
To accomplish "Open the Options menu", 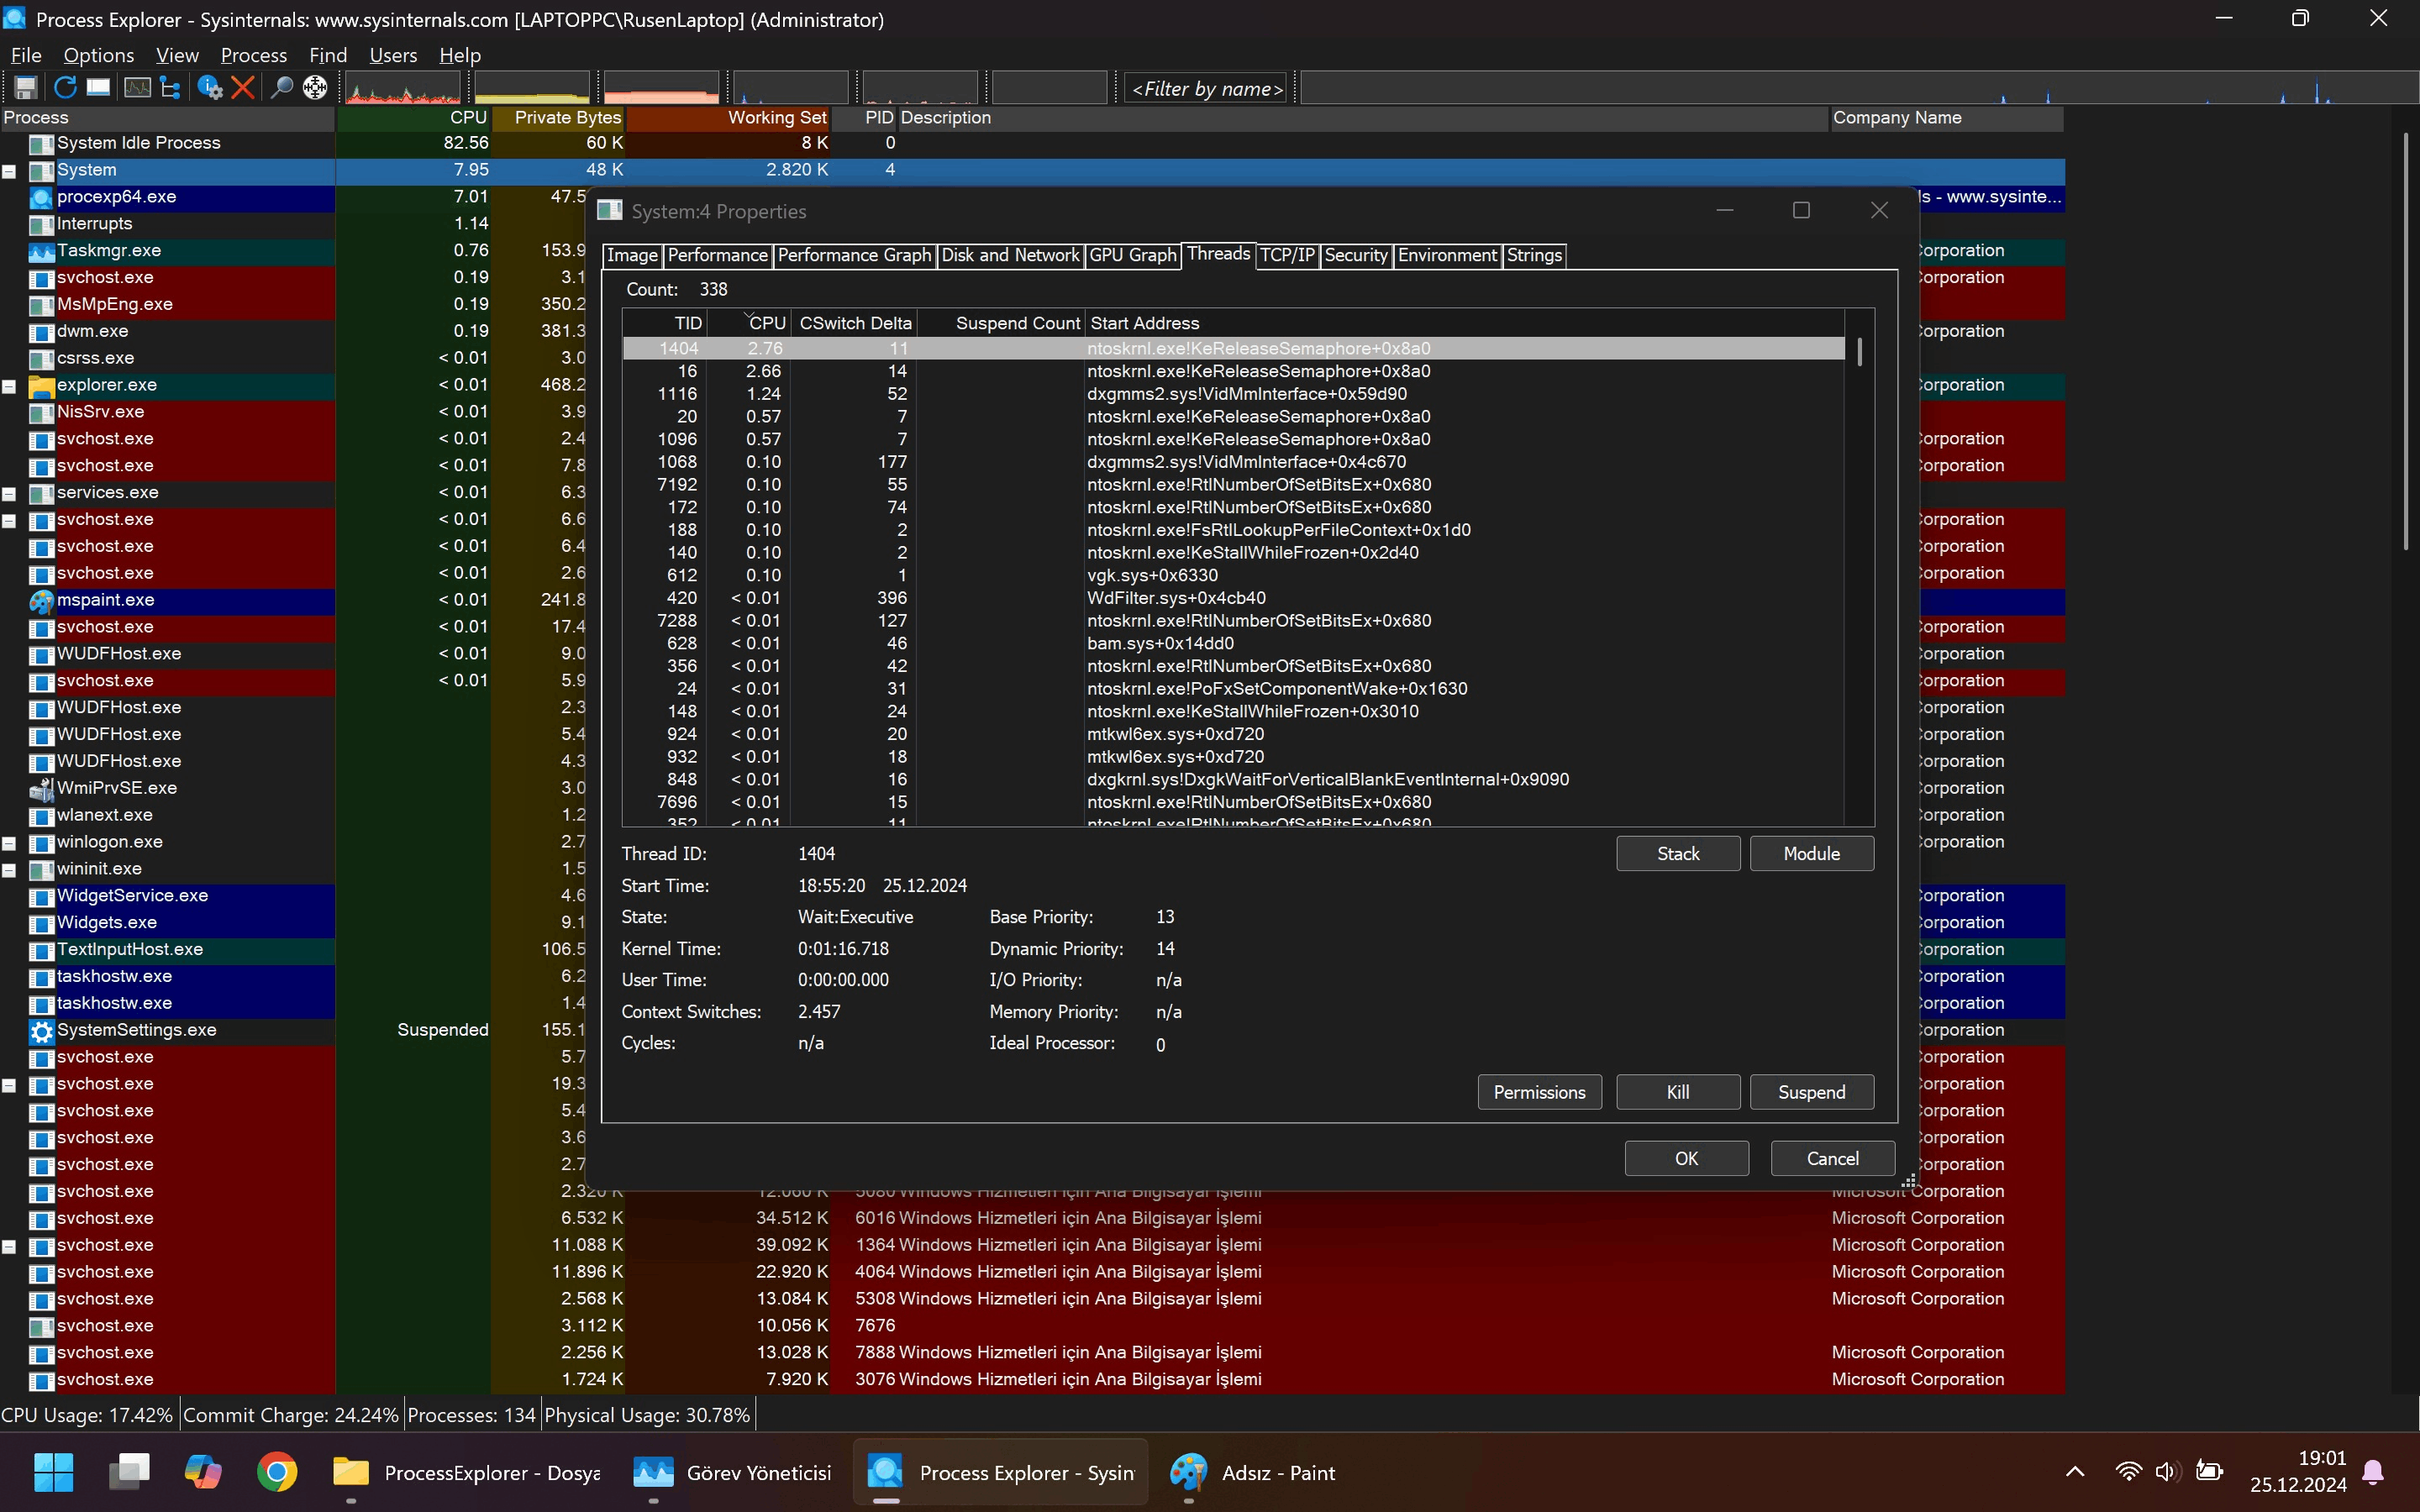I will click(x=98, y=55).
